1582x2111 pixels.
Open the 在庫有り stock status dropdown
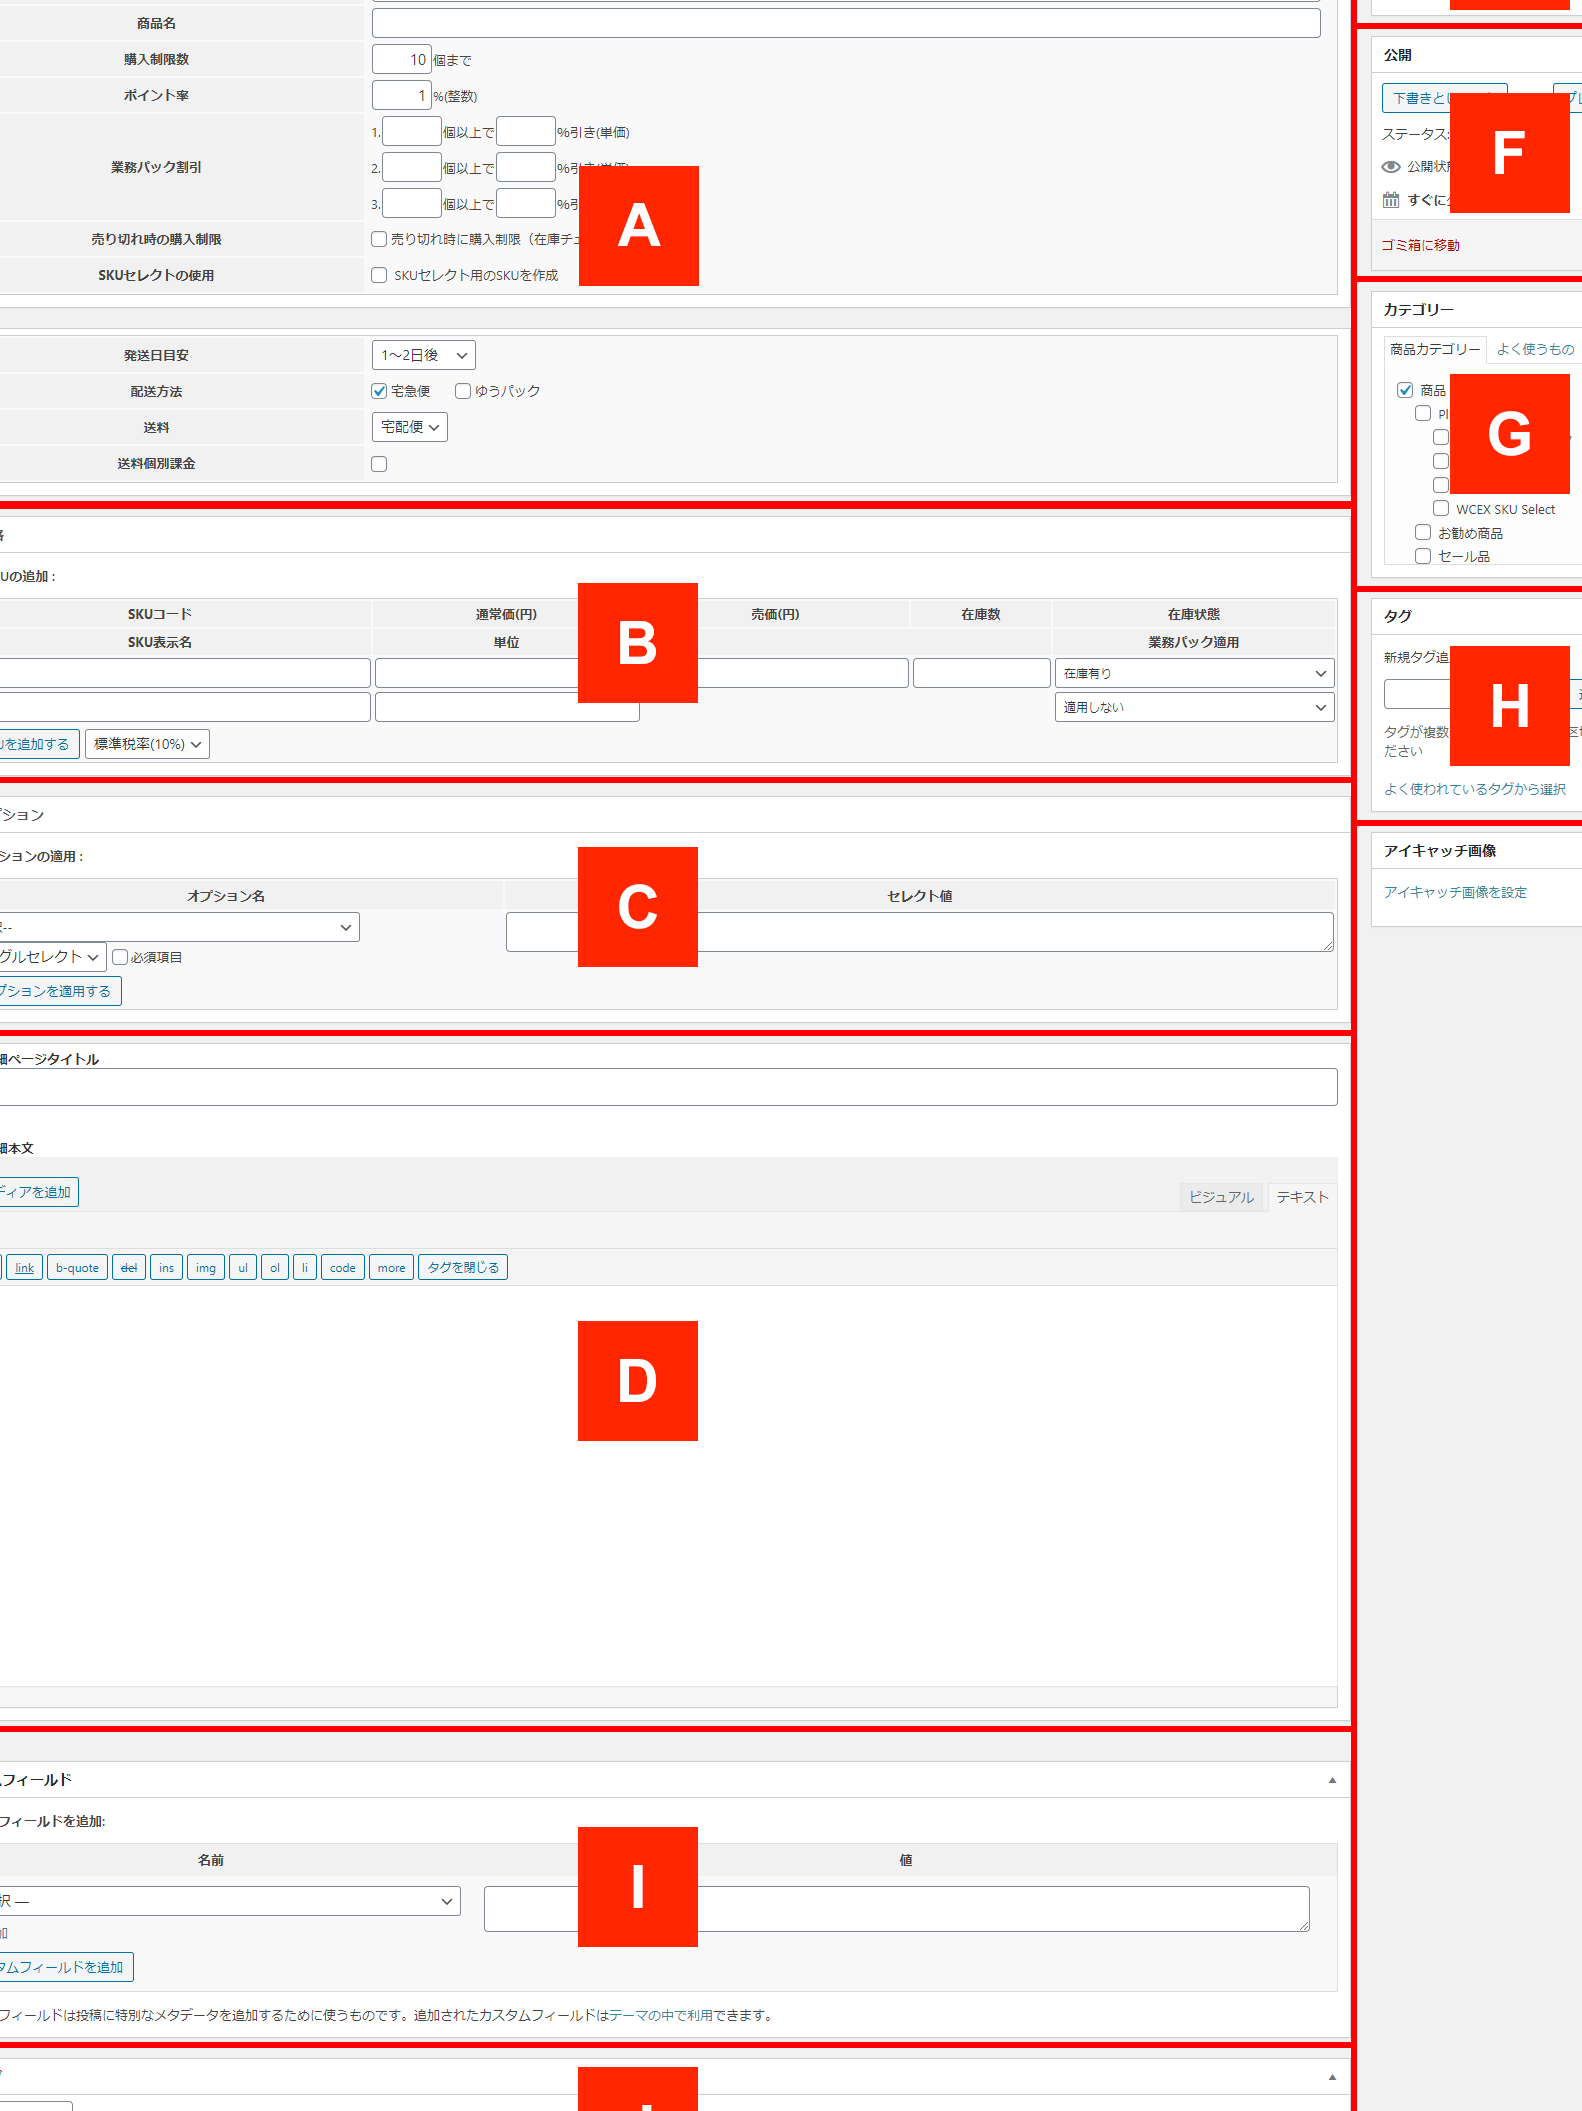tap(1194, 674)
